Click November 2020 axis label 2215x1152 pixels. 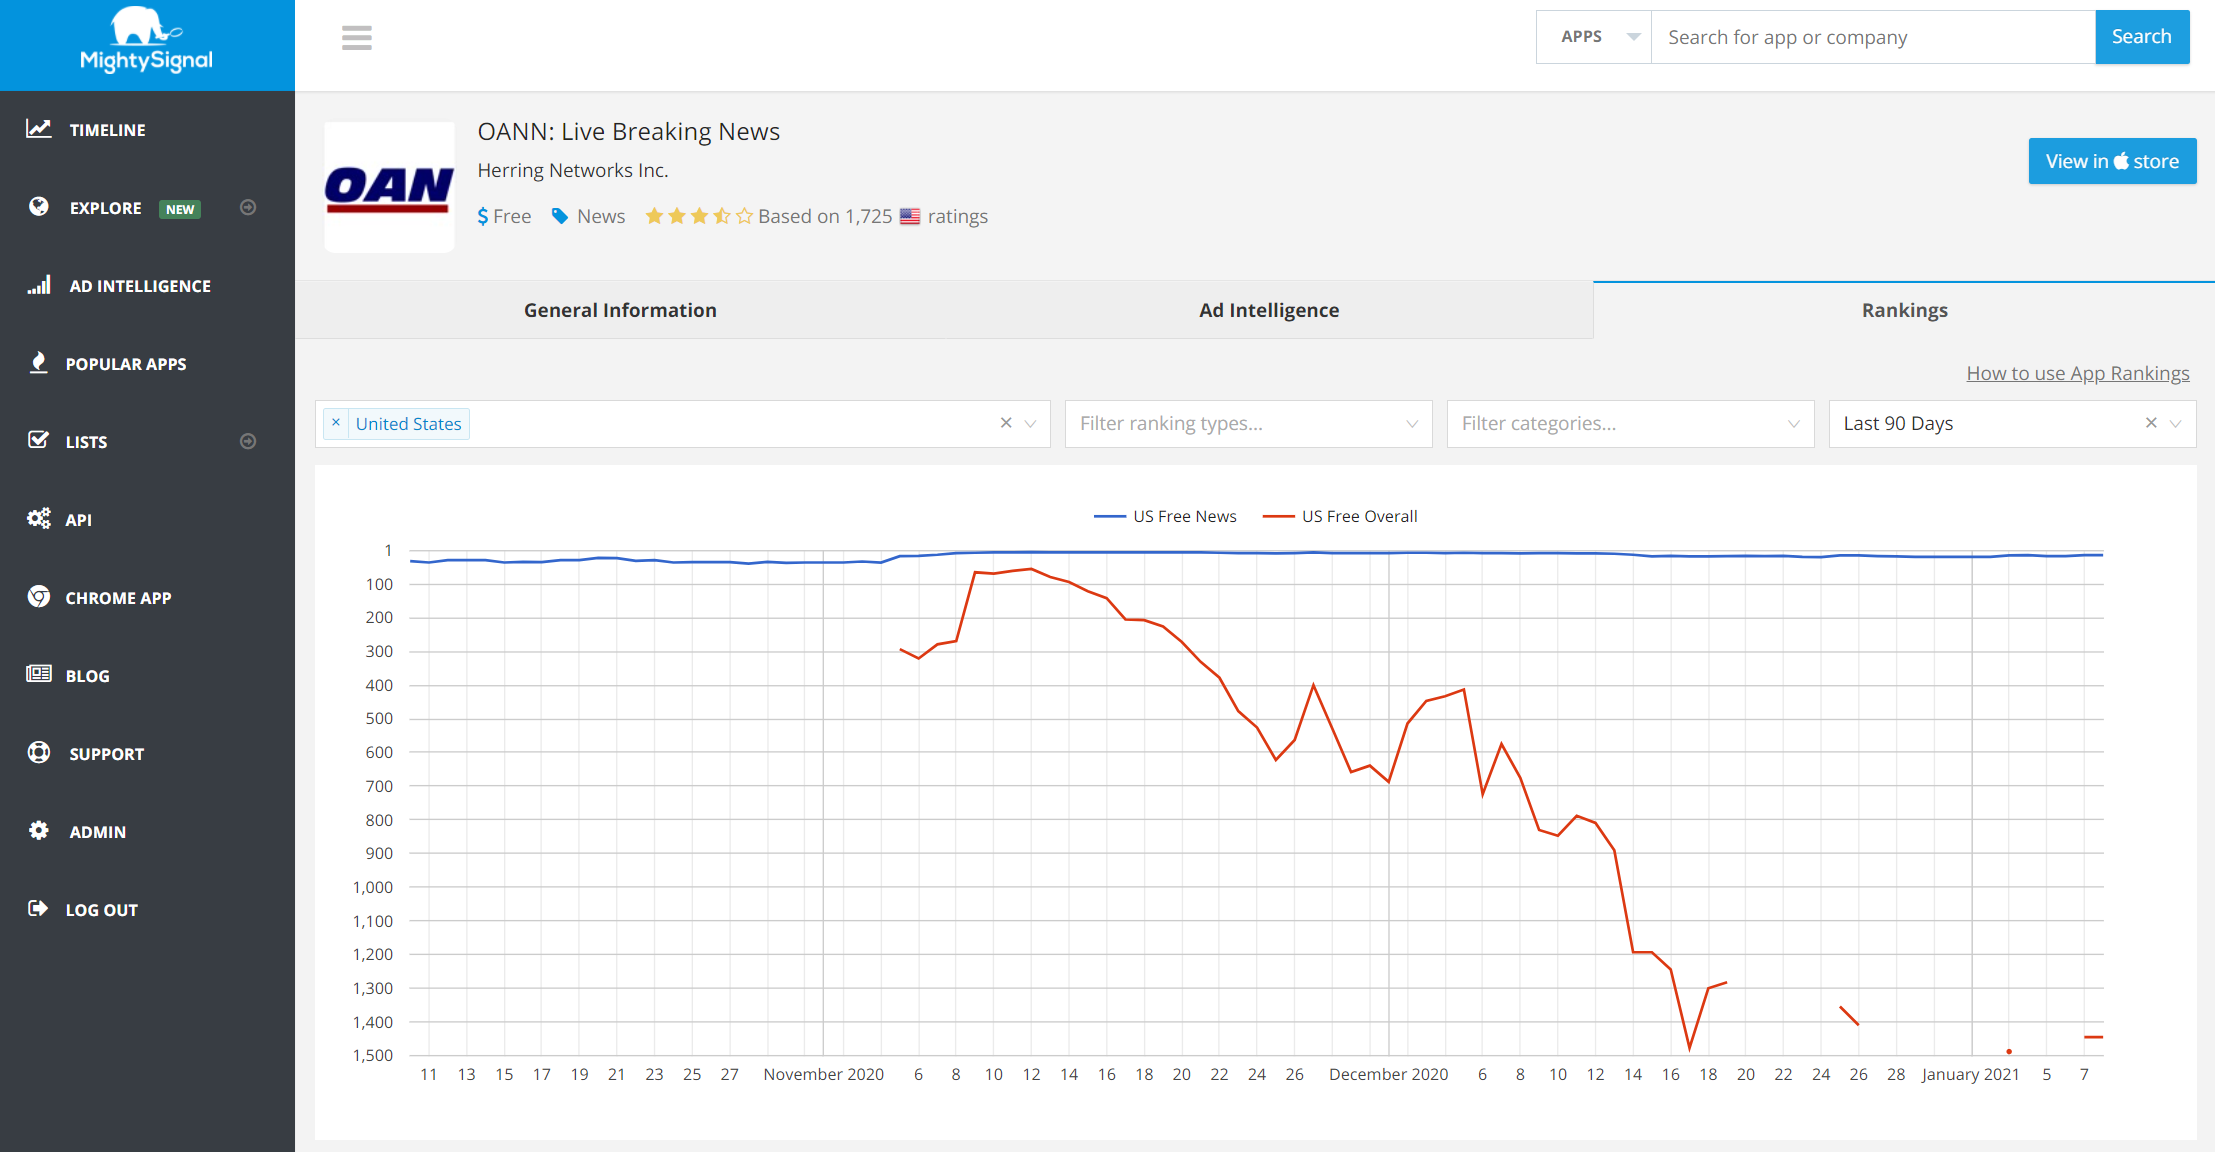click(824, 1074)
